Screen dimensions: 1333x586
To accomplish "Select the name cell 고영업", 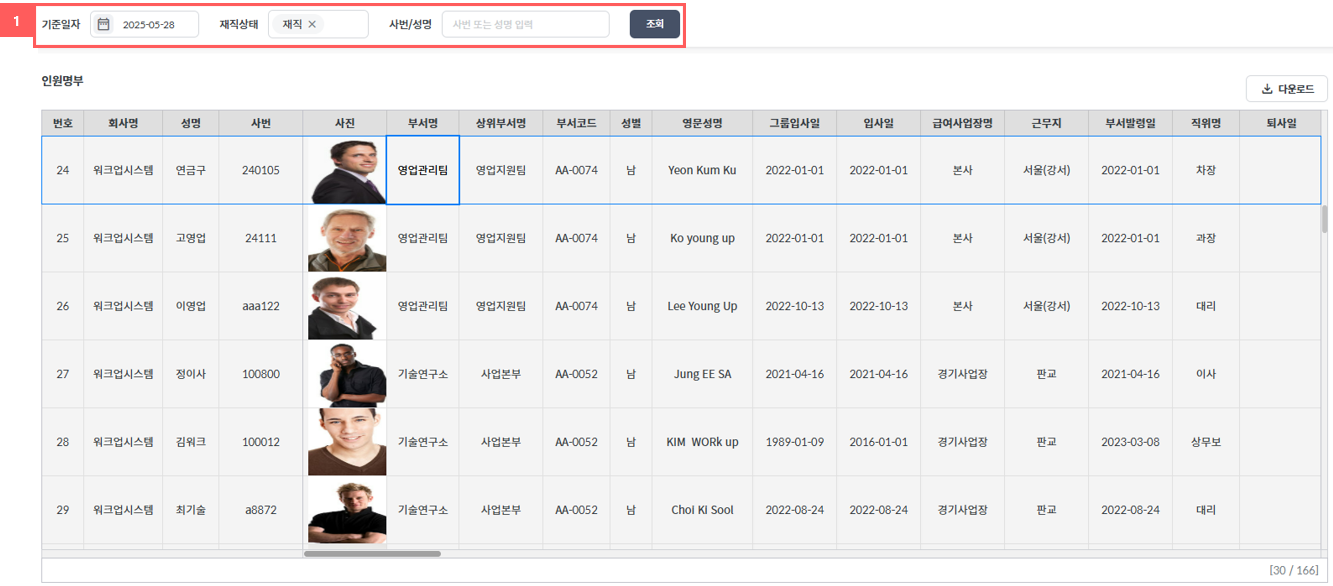I will [x=191, y=238].
